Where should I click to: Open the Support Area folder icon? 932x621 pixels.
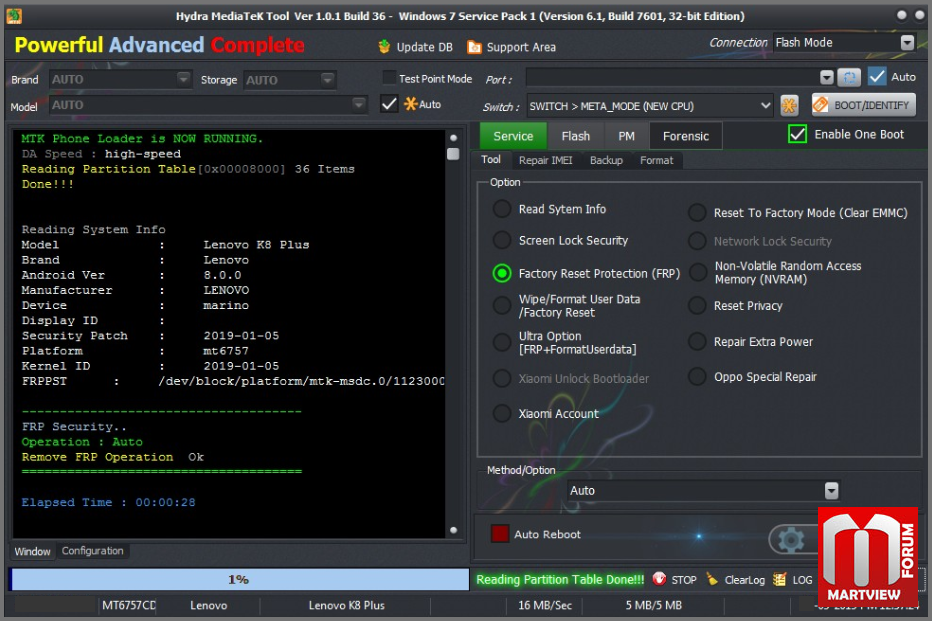point(474,47)
